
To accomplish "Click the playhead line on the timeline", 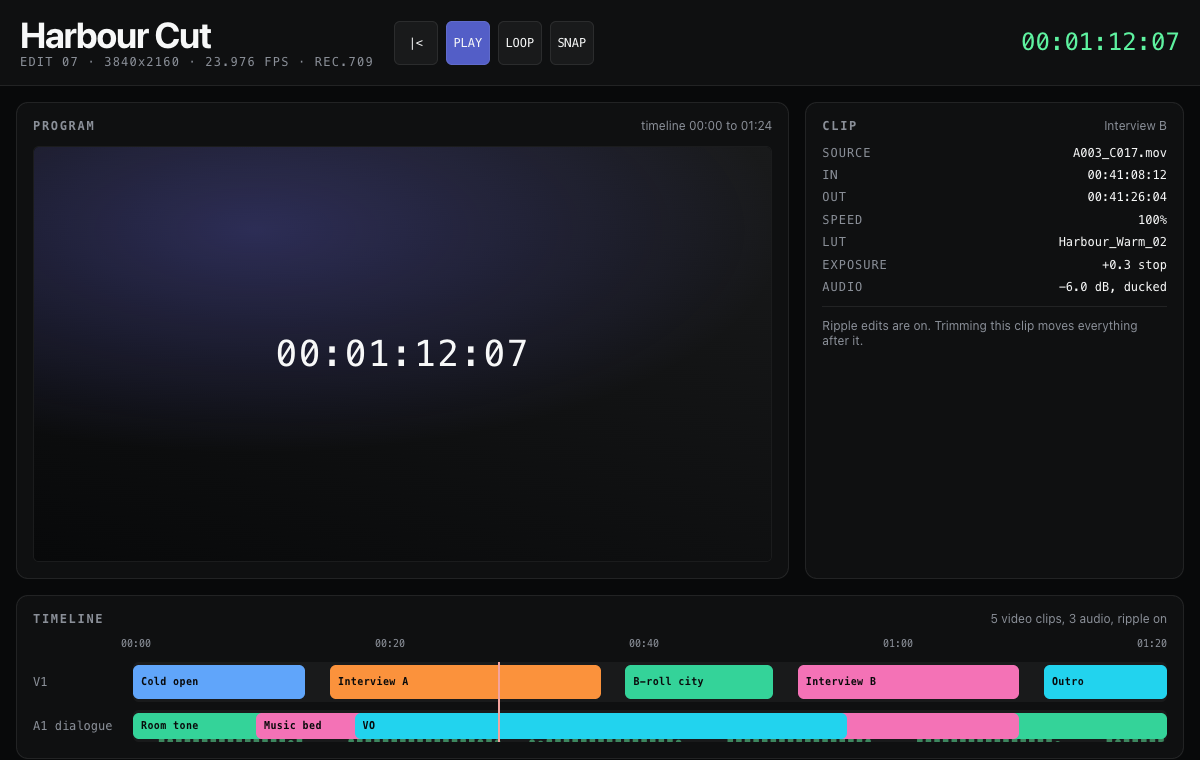I will point(498,702).
